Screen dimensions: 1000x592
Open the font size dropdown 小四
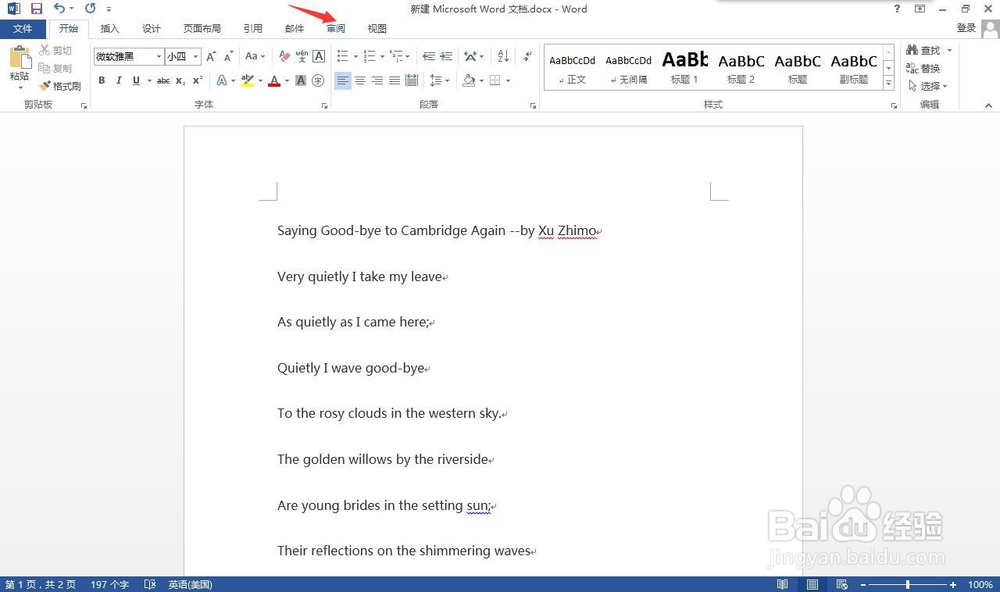pyautogui.click(x=196, y=56)
